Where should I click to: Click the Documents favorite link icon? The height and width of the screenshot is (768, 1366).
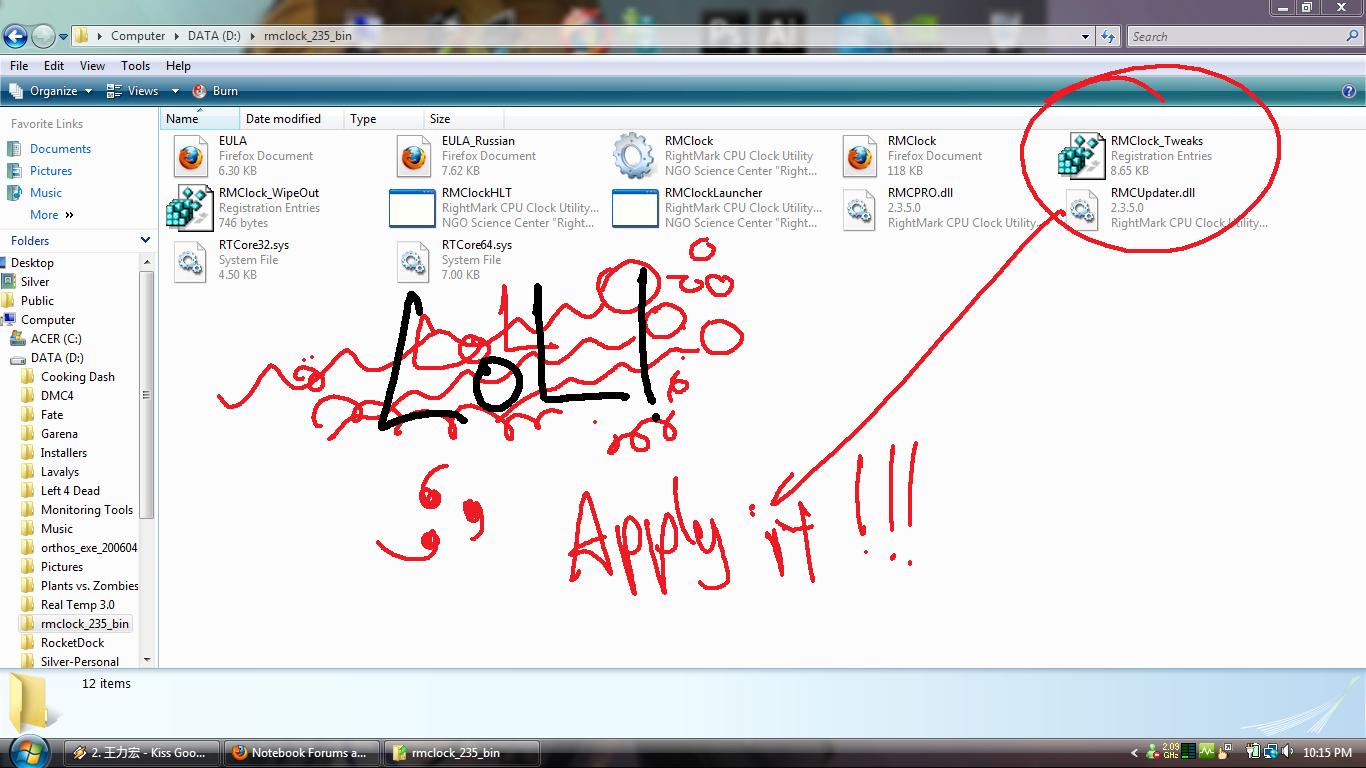(x=14, y=149)
